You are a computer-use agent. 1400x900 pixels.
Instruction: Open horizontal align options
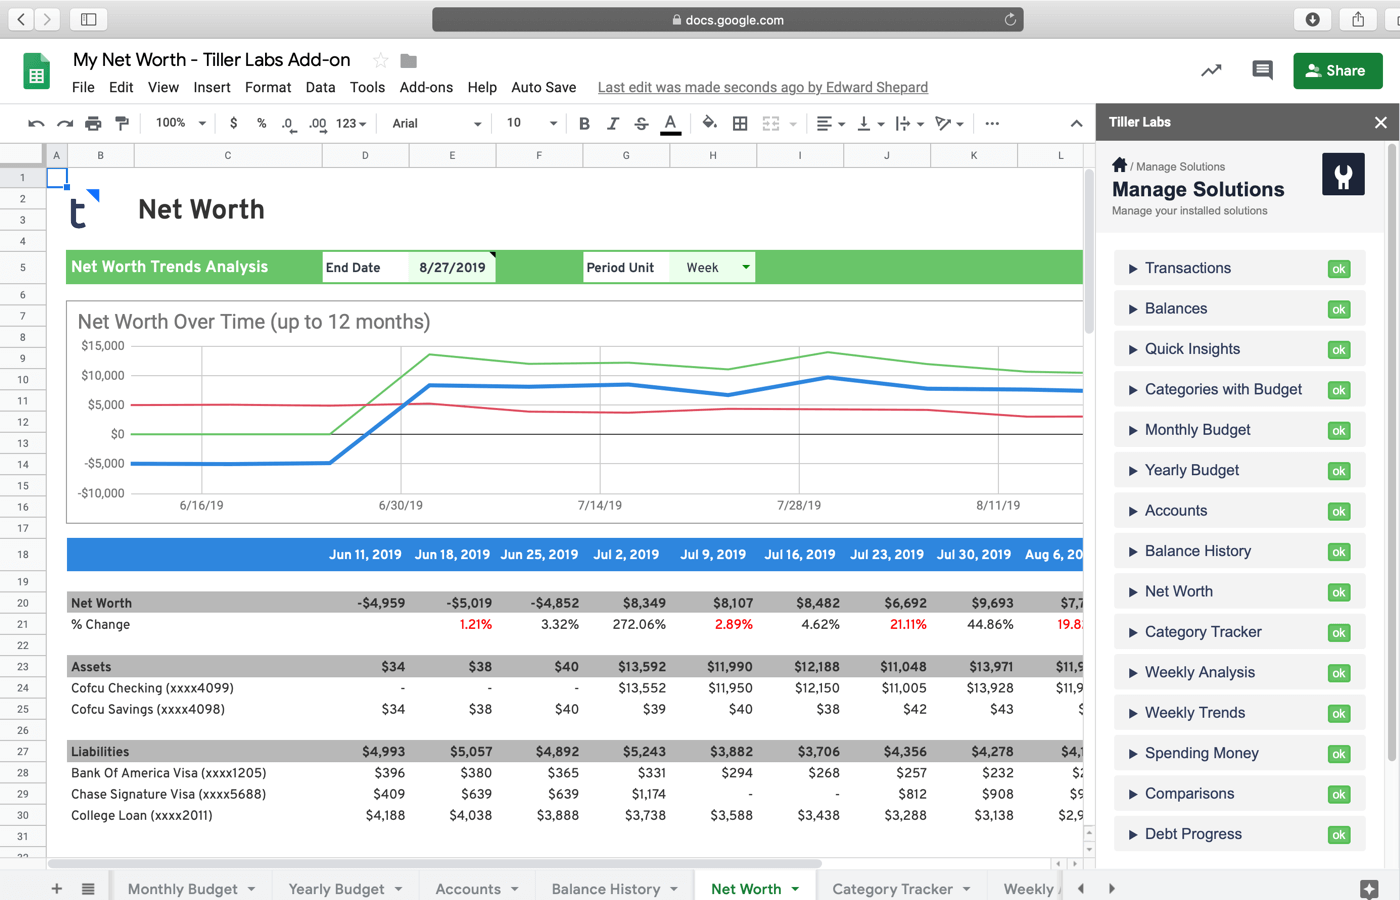[830, 124]
